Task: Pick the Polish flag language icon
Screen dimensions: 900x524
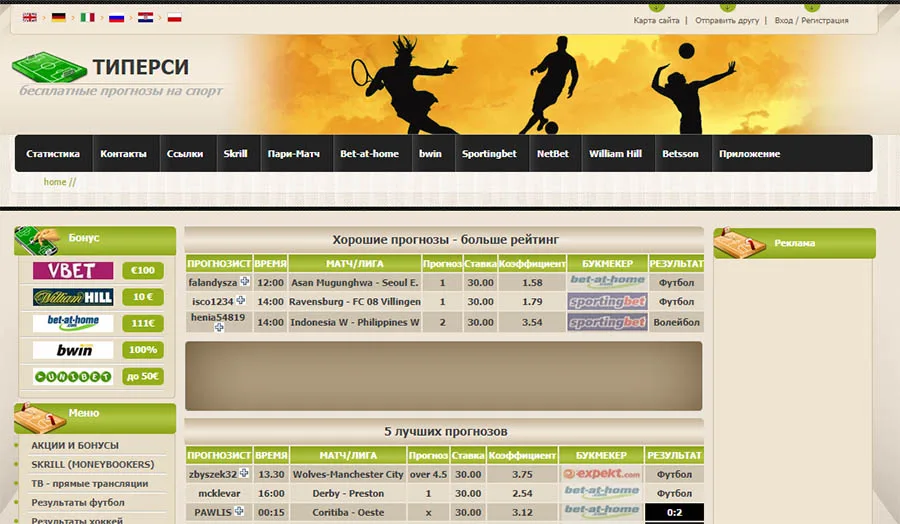Action: (174, 17)
